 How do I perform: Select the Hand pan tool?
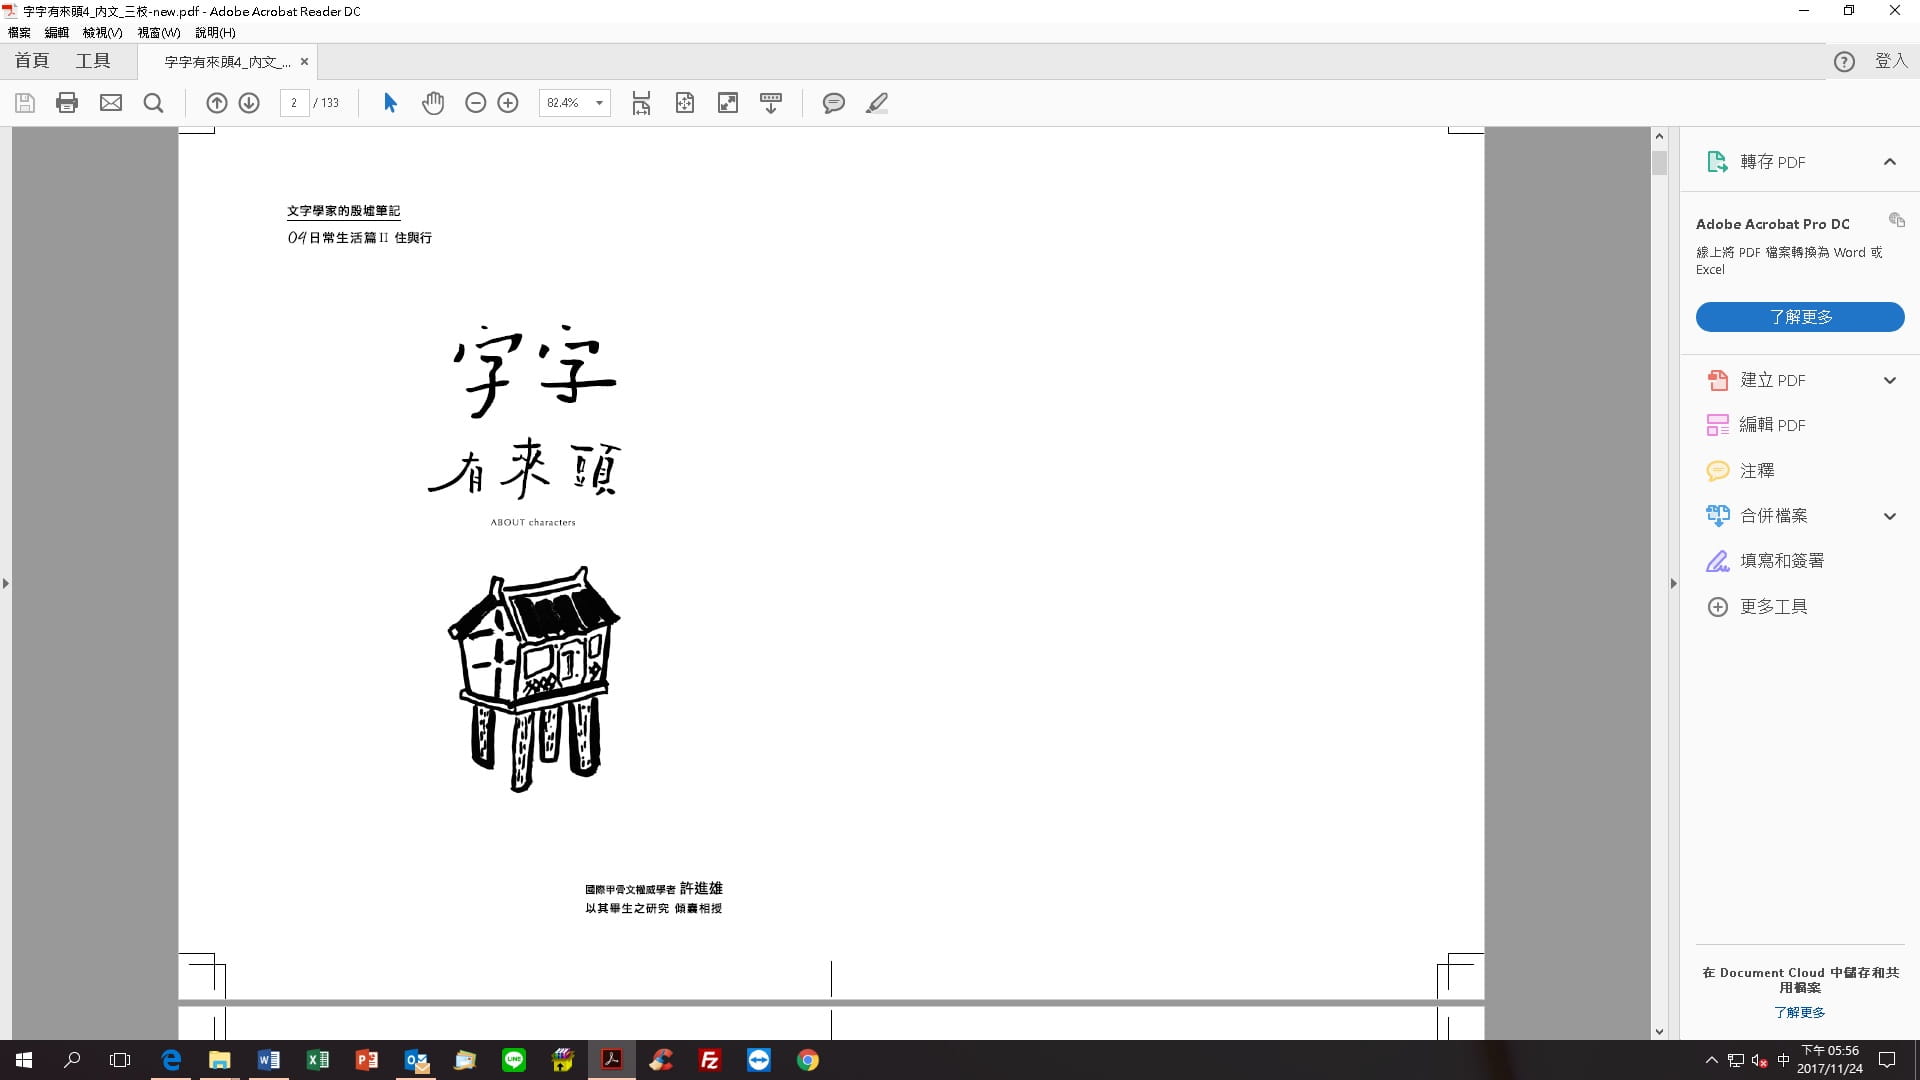(432, 103)
